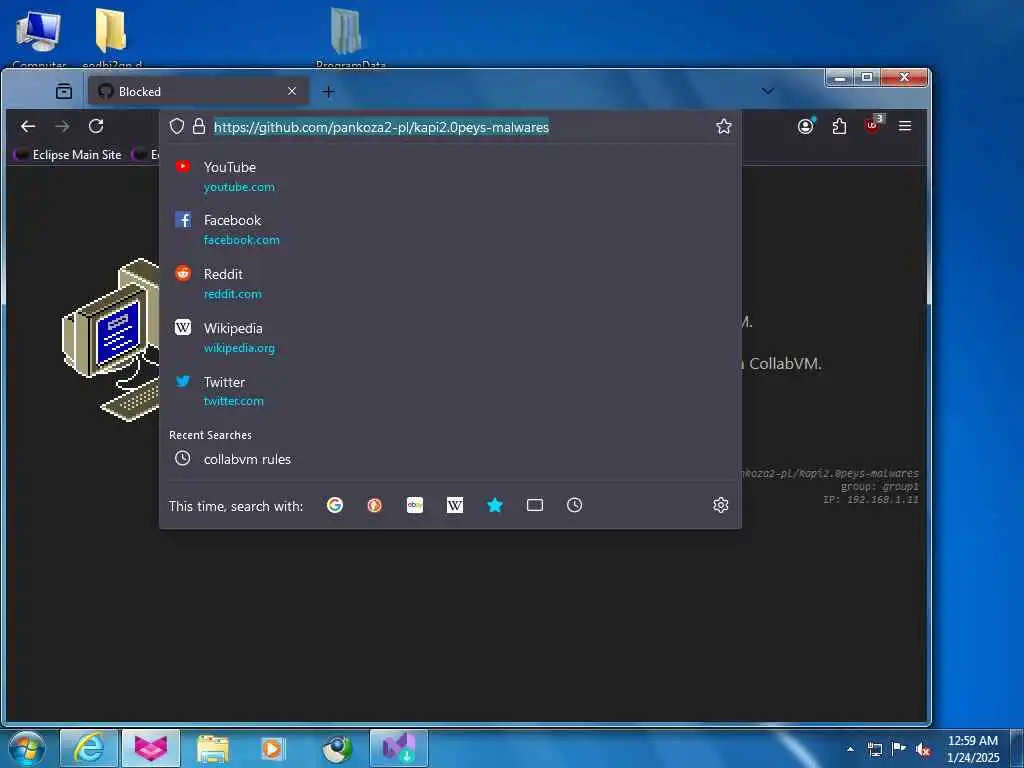The image size is (1024, 768).
Task: Open the Firefox account icon
Action: (806, 126)
